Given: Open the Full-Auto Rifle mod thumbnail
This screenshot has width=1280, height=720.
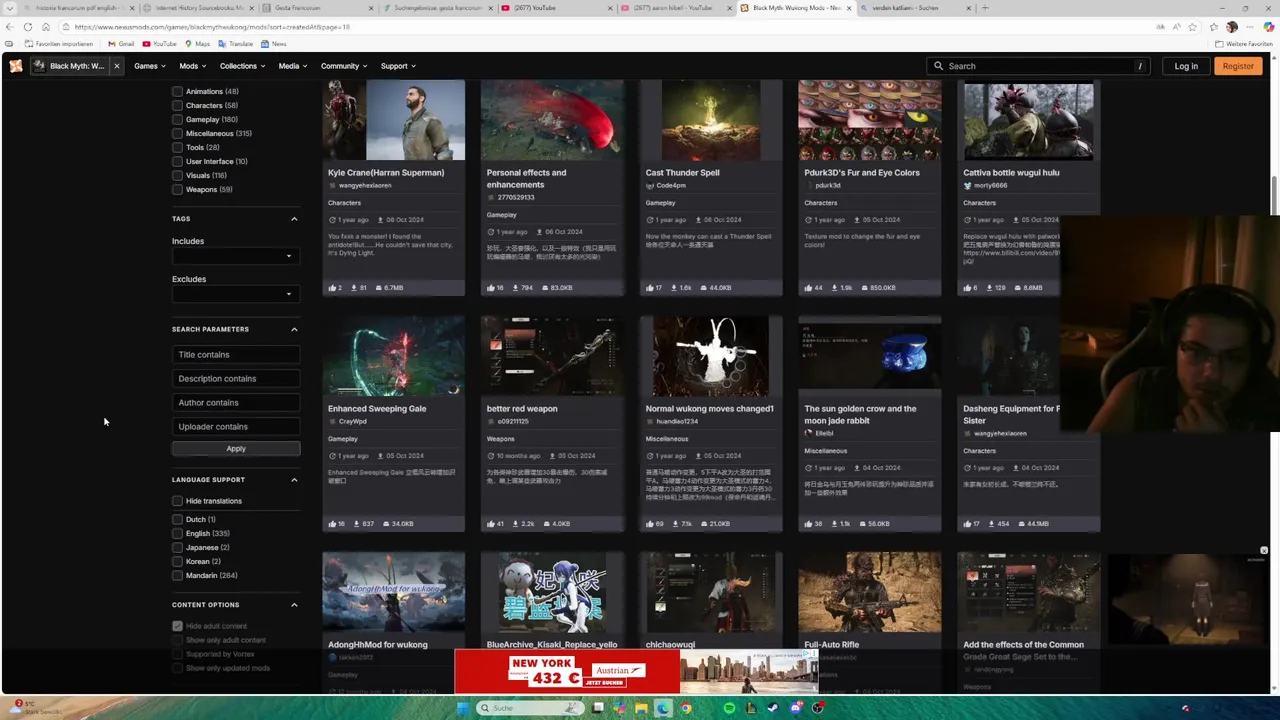Looking at the screenshot, I should tap(869, 592).
